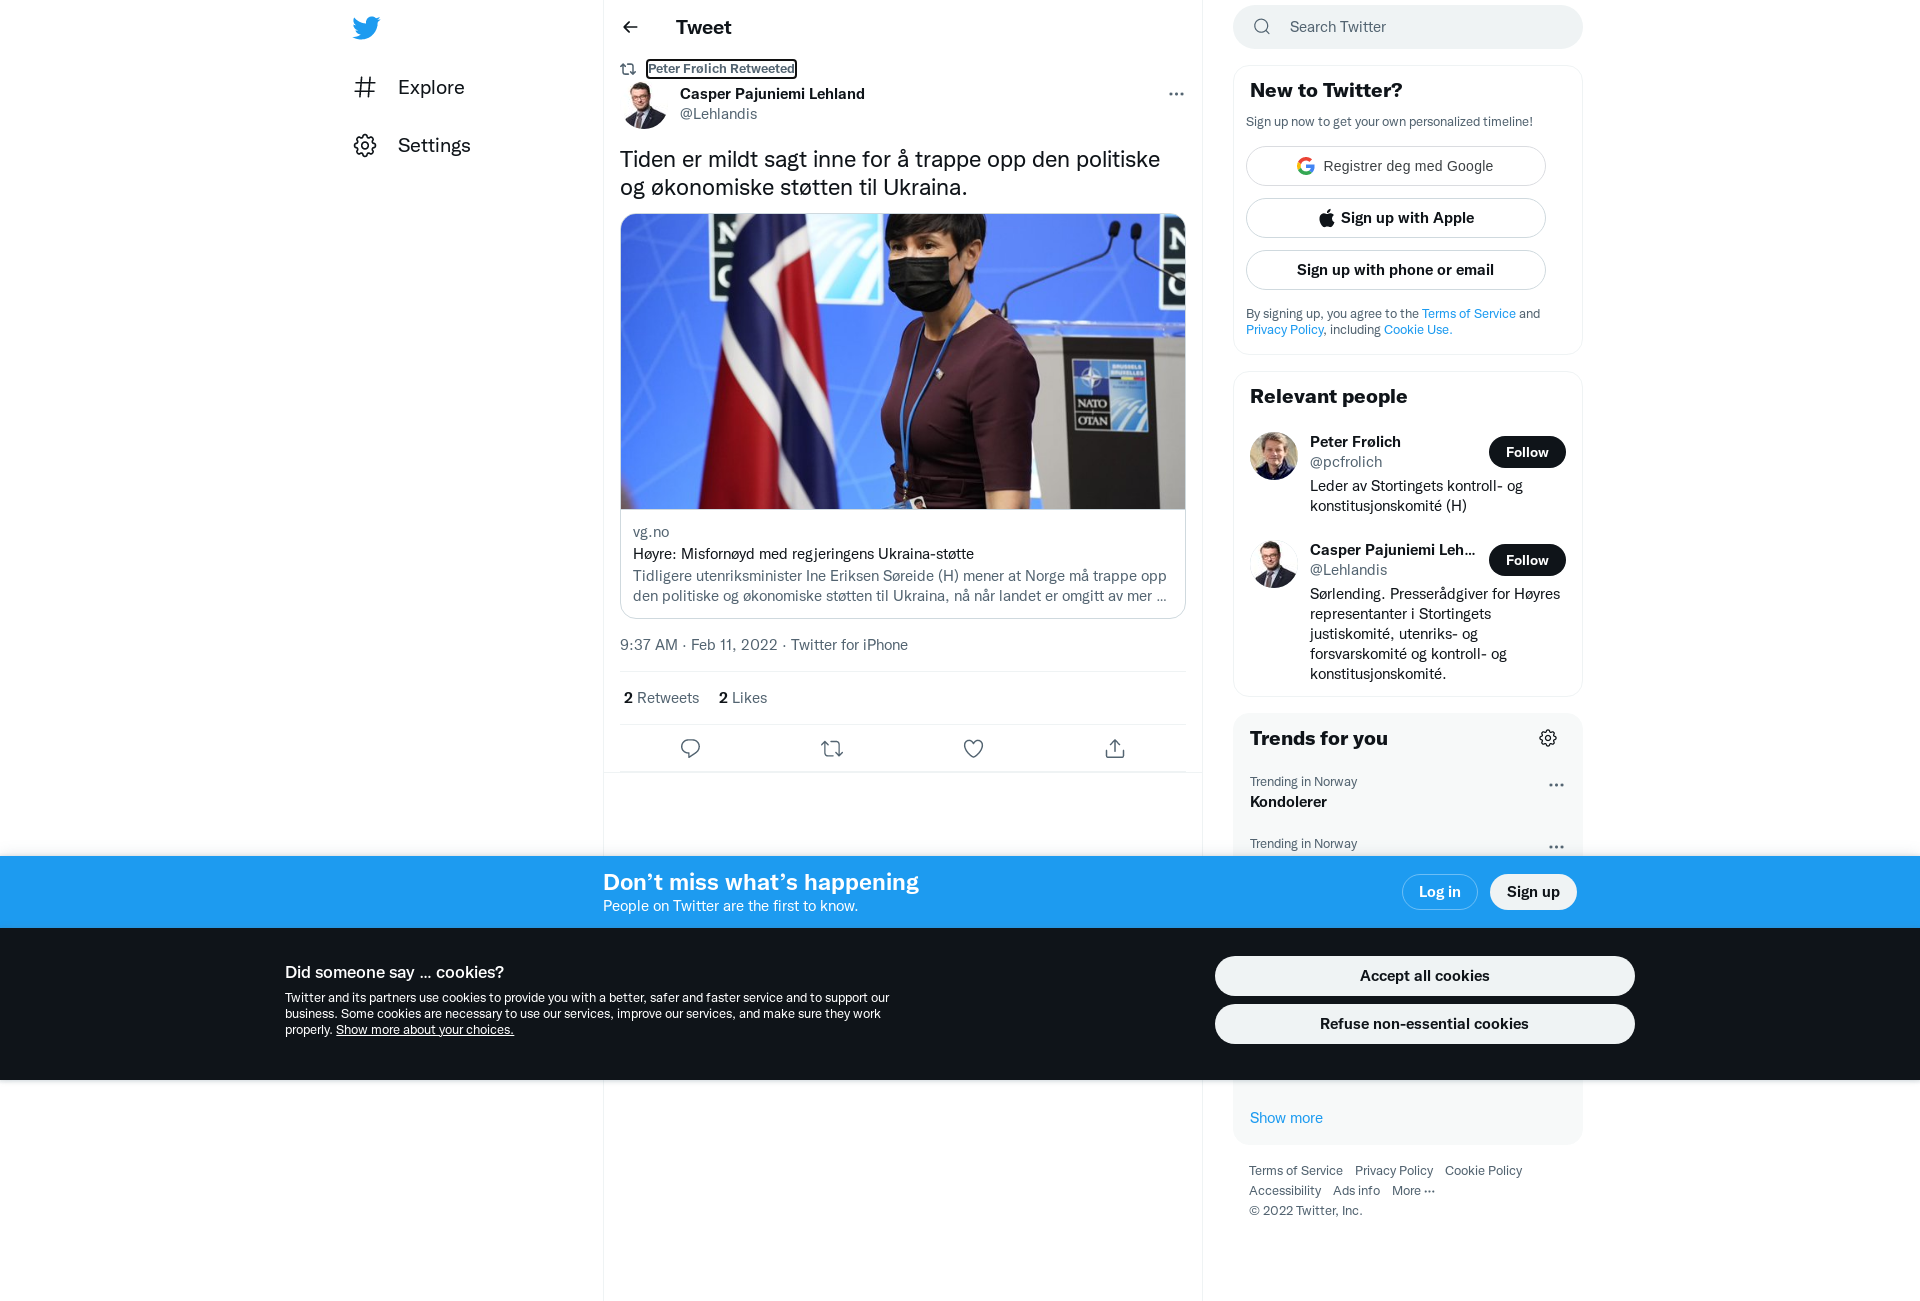Follow Peter Frølich

point(1527,452)
